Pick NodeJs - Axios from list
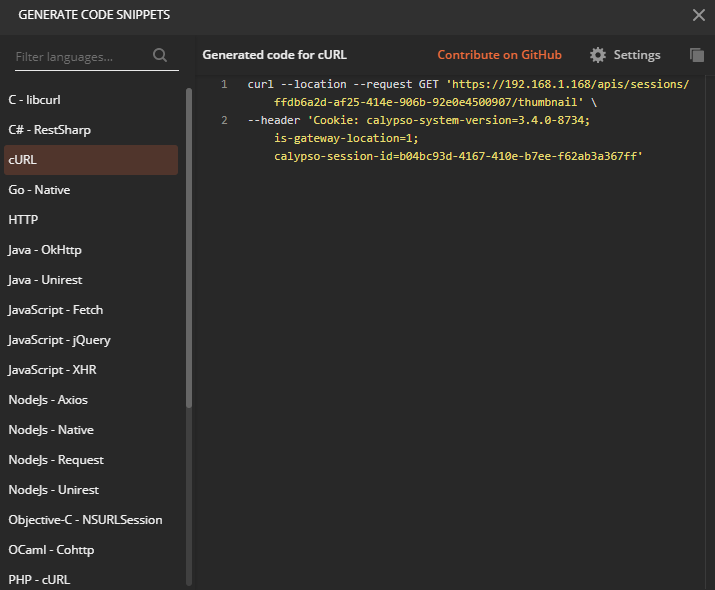 click(48, 400)
